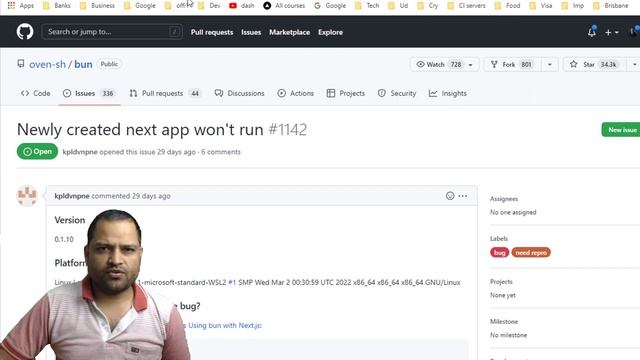The height and width of the screenshot is (360, 640).
Task: Open kpldvnpne link in comment header
Action: tap(72, 196)
